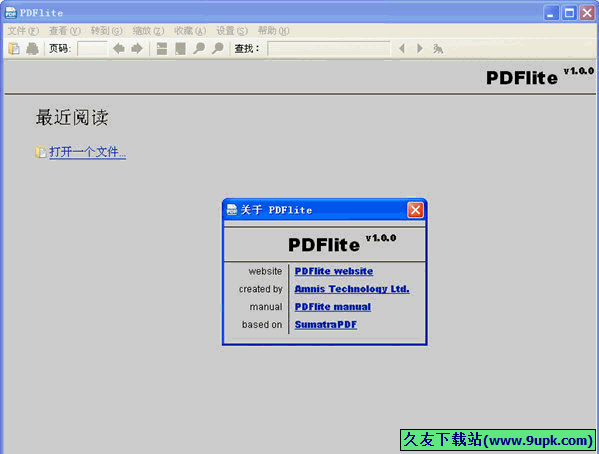Viewport: 599px width, 454px height.
Task: Open the 查看(V) menu
Action: pyautogui.click(x=65, y=31)
